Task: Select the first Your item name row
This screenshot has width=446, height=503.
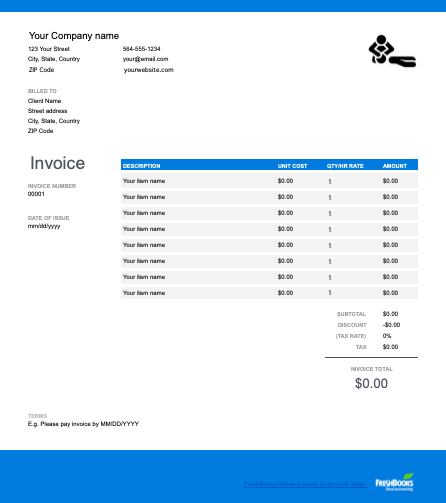Action: [x=269, y=181]
